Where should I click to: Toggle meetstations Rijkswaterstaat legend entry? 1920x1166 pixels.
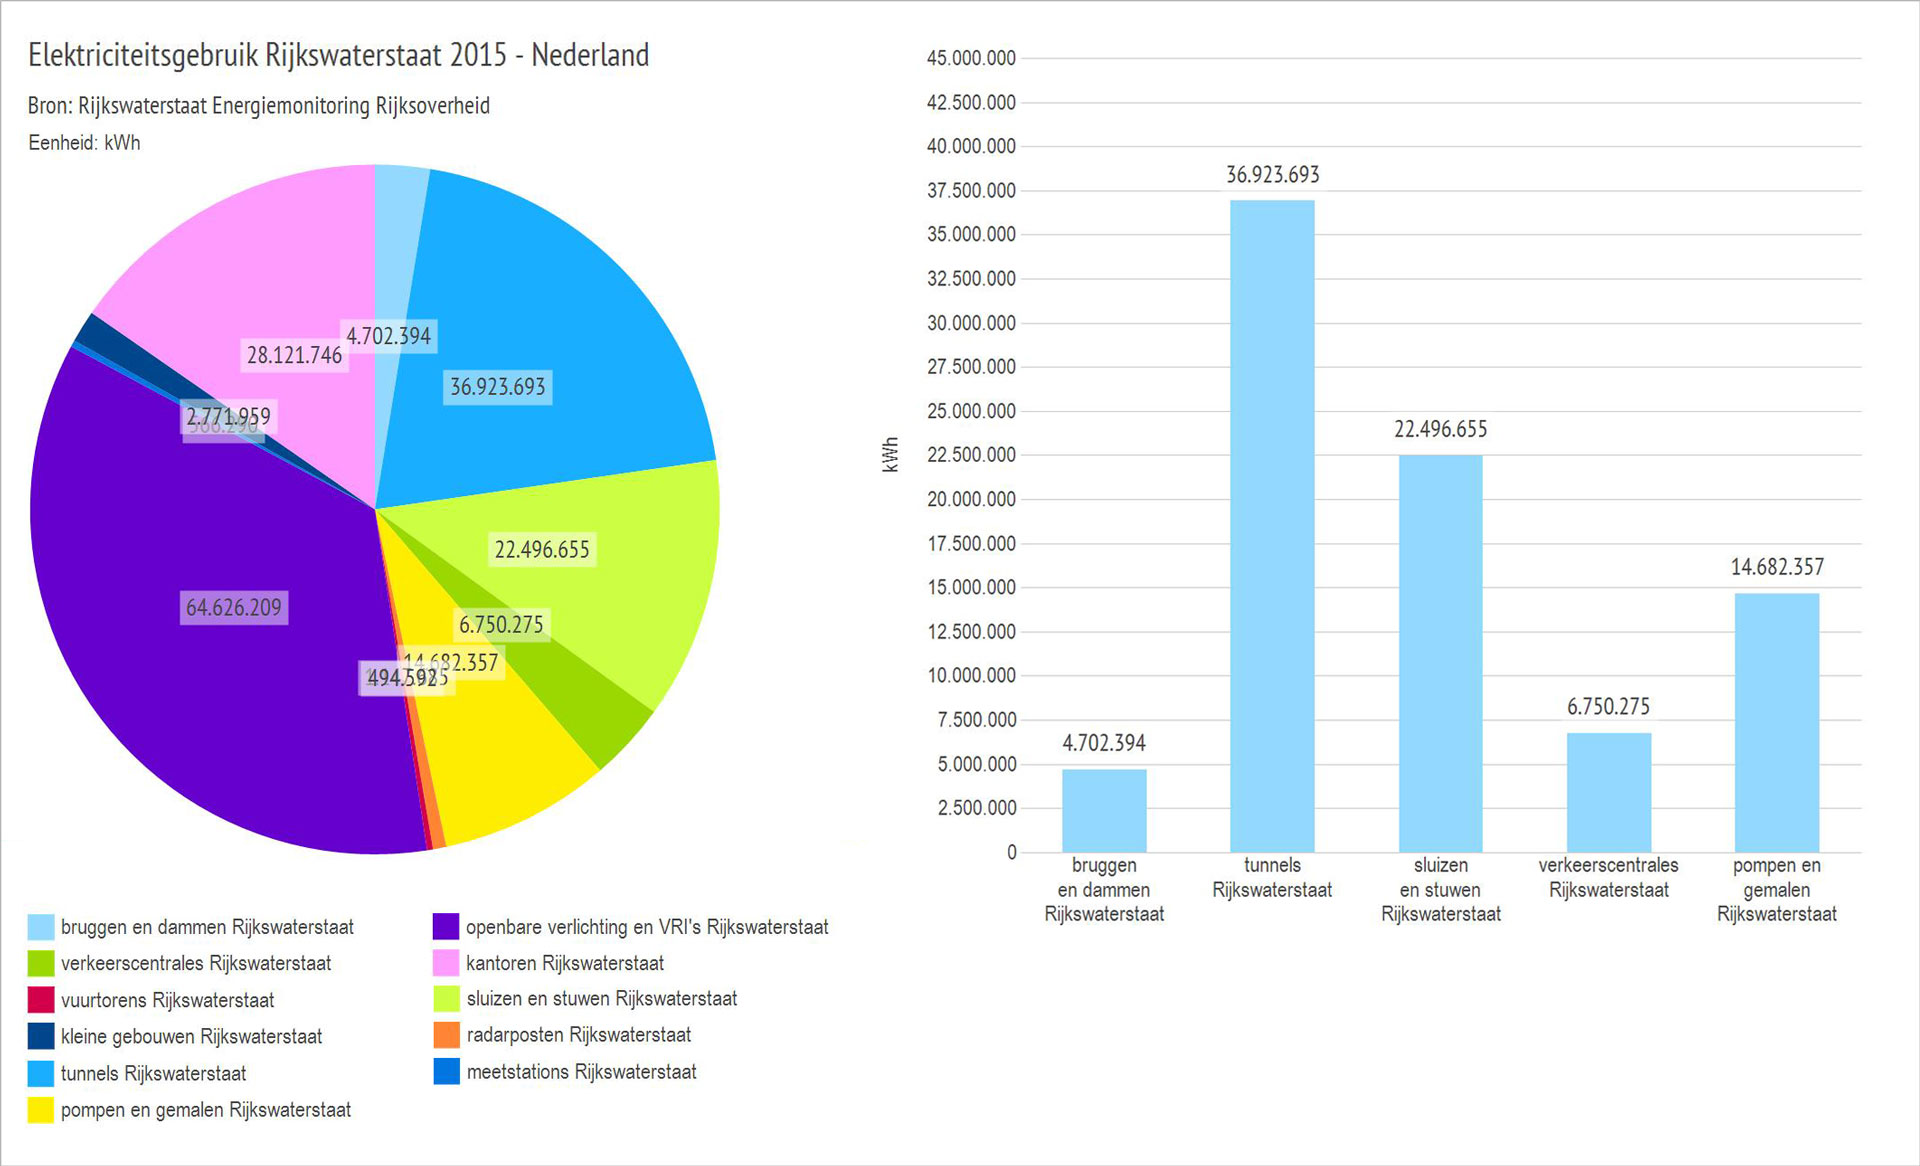pos(580,1072)
